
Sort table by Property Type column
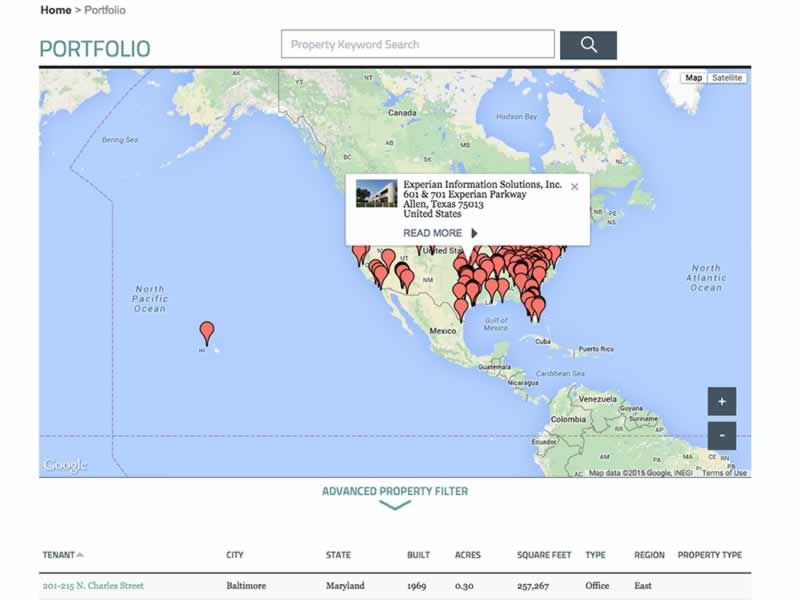(710, 555)
